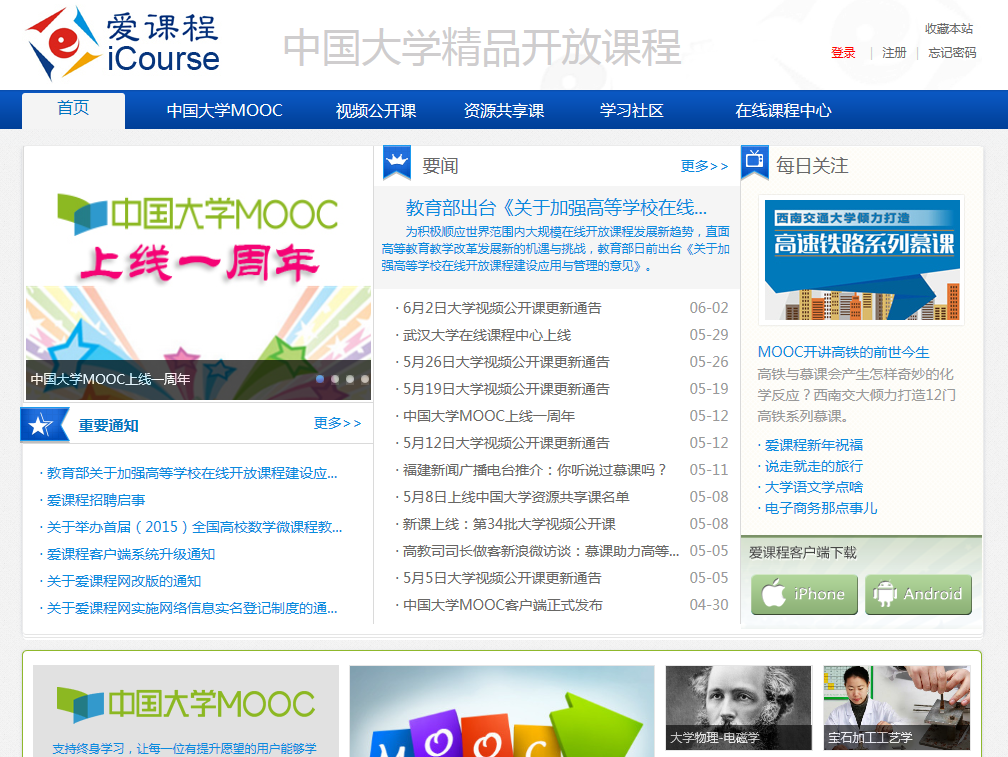Click the 注册 register link

coord(894,53)
